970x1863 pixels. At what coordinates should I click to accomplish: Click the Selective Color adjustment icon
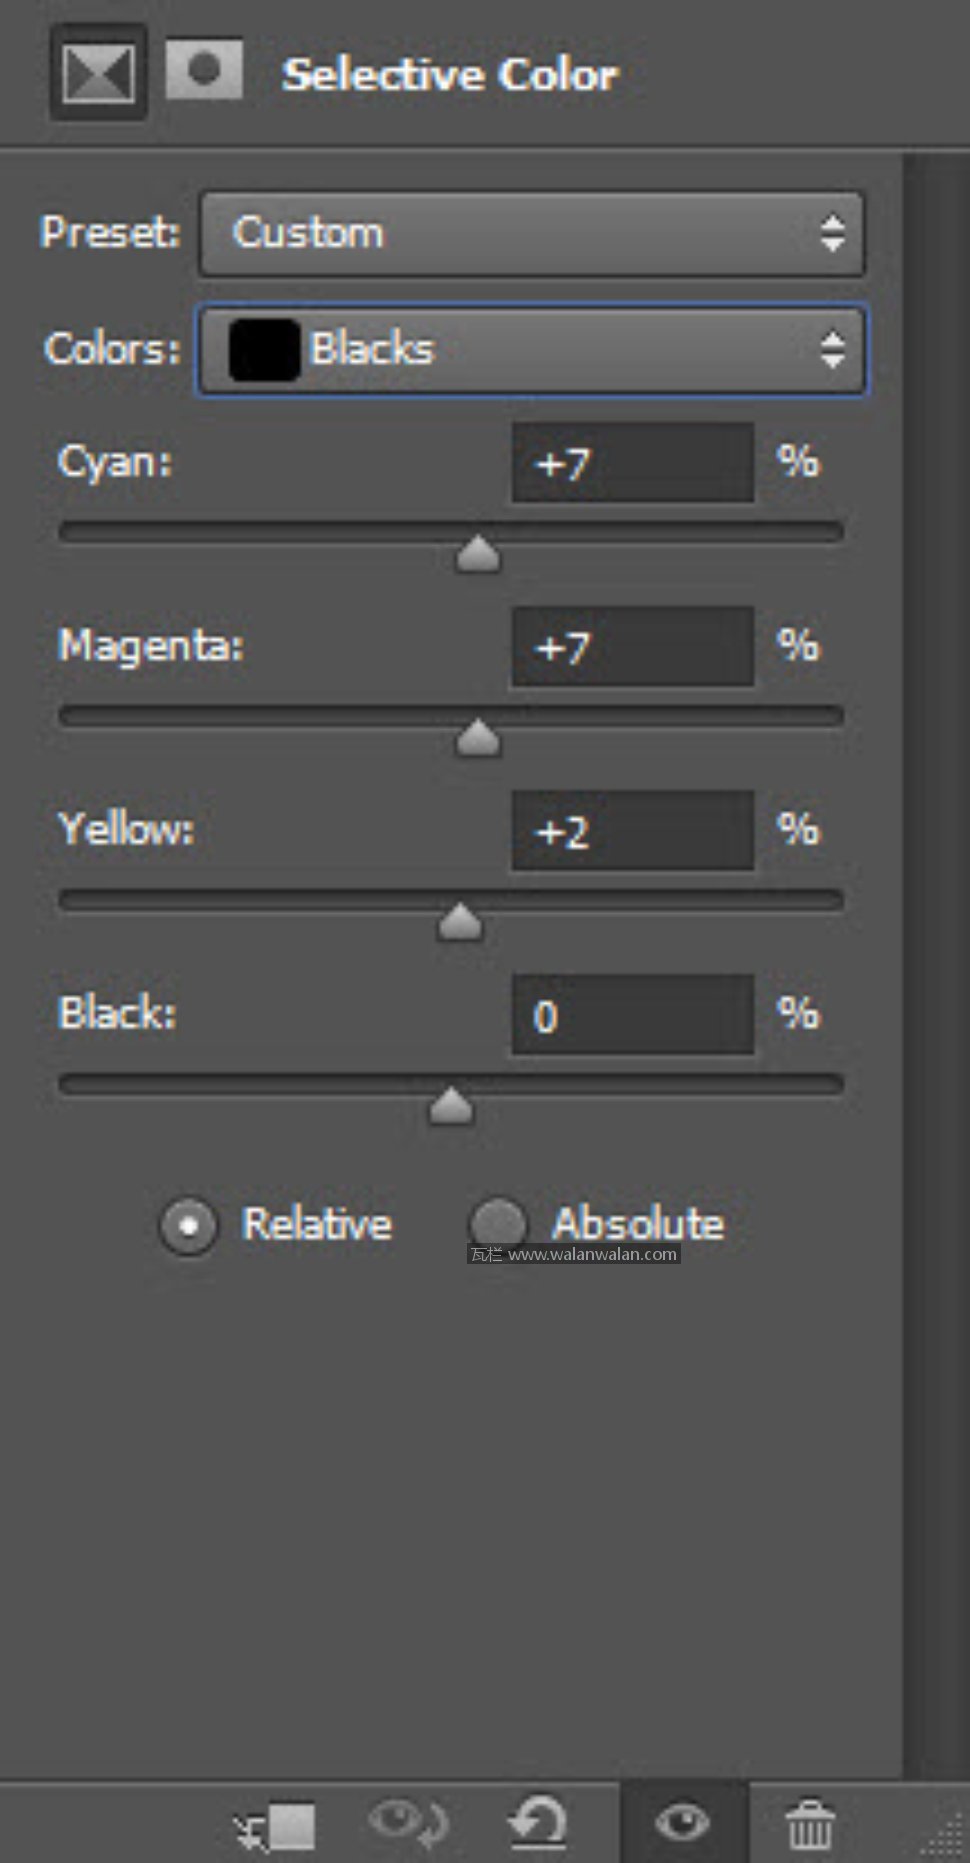tap(98, 73)
